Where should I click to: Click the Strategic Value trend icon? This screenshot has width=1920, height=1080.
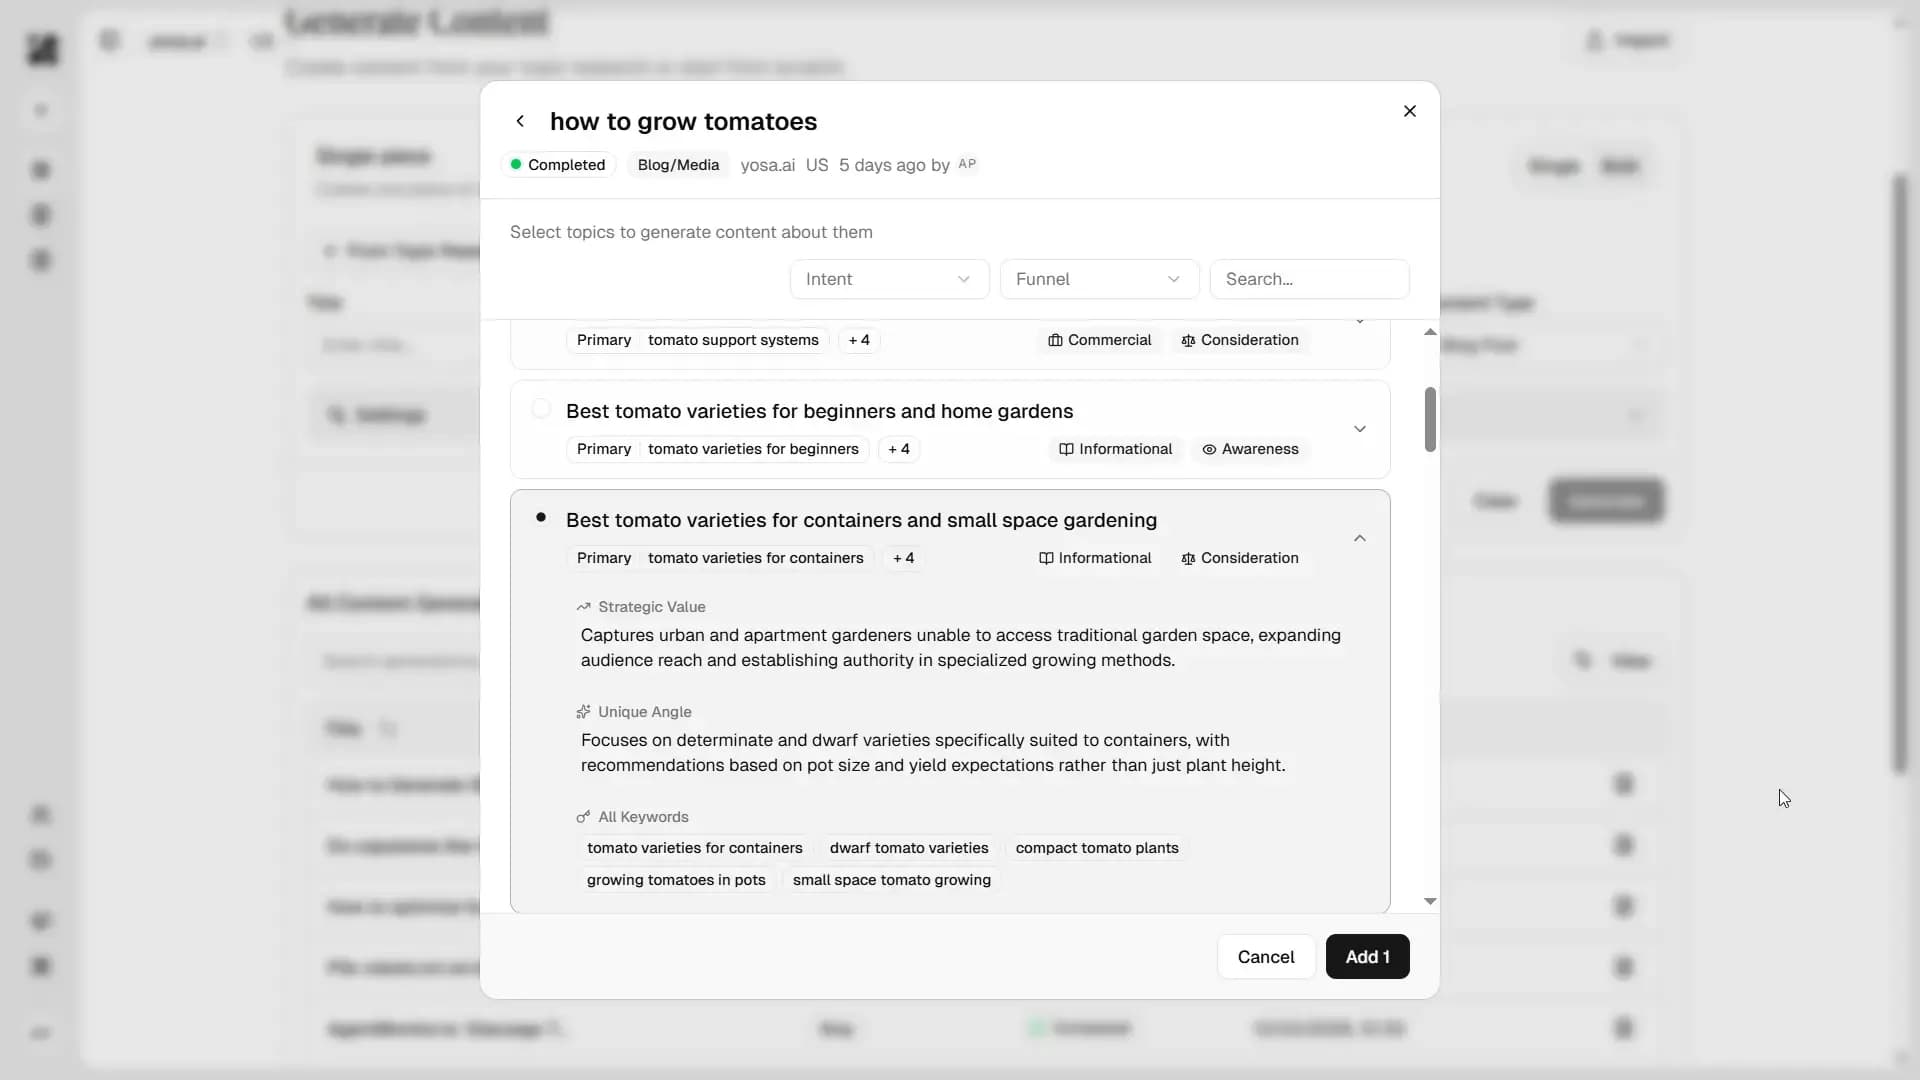583,607
